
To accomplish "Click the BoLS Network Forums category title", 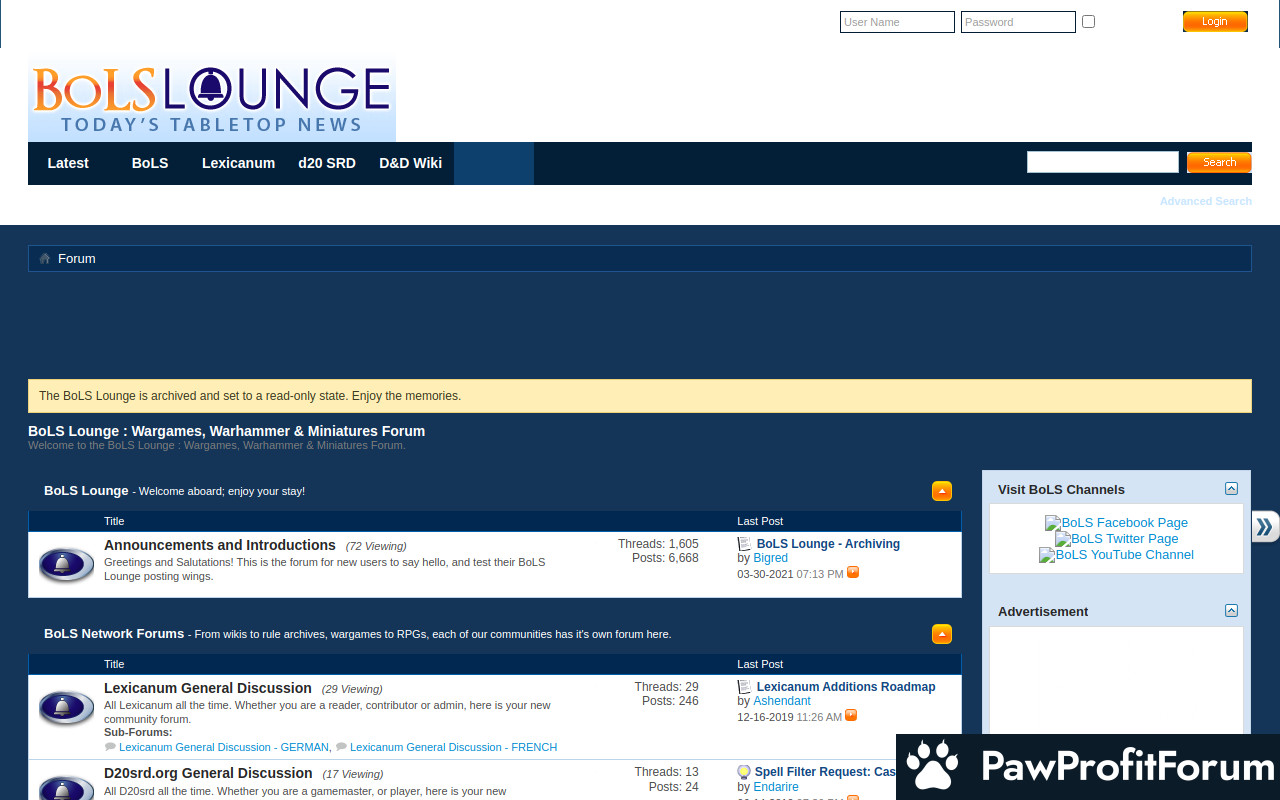I will [x=114, y=634].
